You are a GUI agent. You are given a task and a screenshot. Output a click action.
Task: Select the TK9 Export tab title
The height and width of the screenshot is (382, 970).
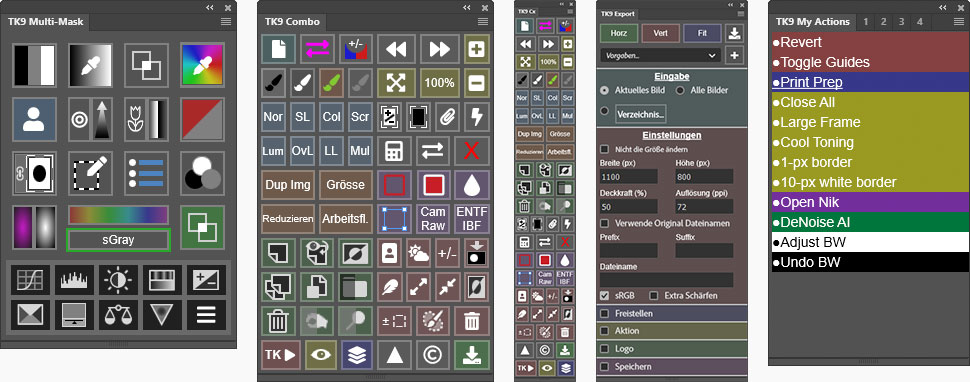coord(618,14)
